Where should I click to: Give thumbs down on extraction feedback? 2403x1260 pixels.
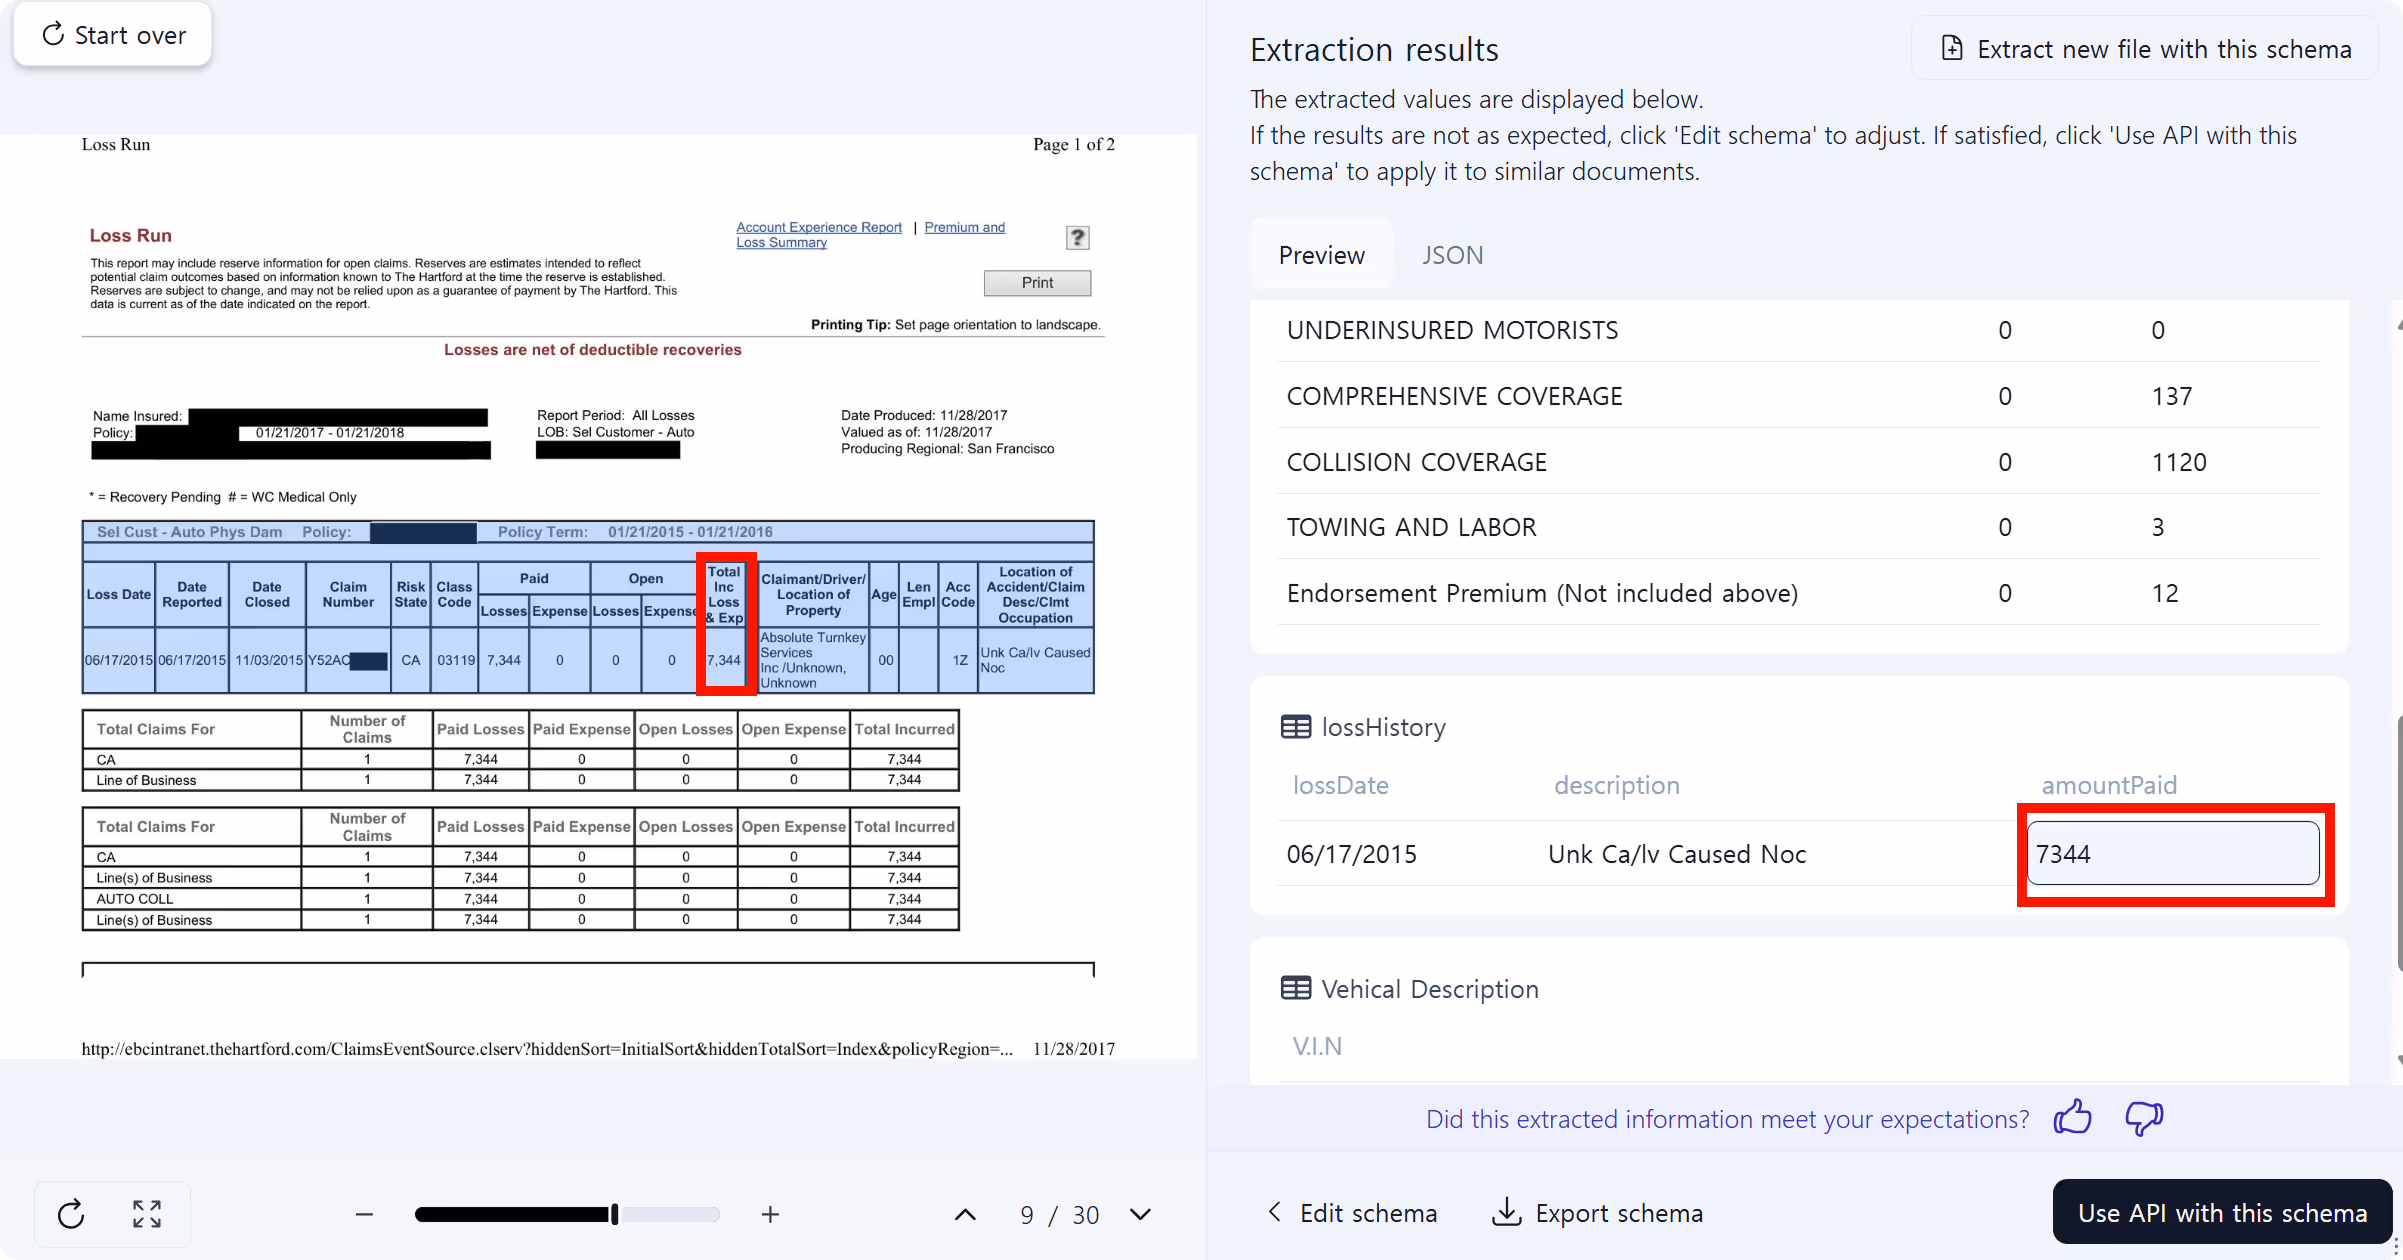click(x=2144, y=1118)
